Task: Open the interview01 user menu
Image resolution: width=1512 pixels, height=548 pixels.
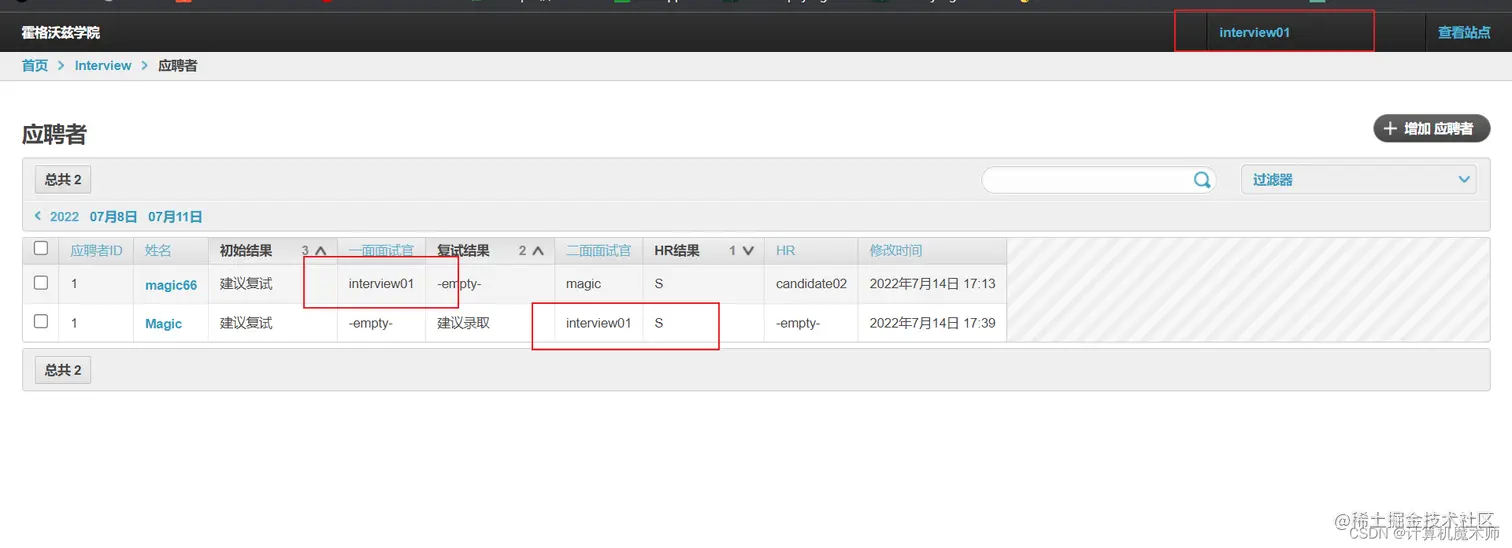Action: coord(1254,32)
